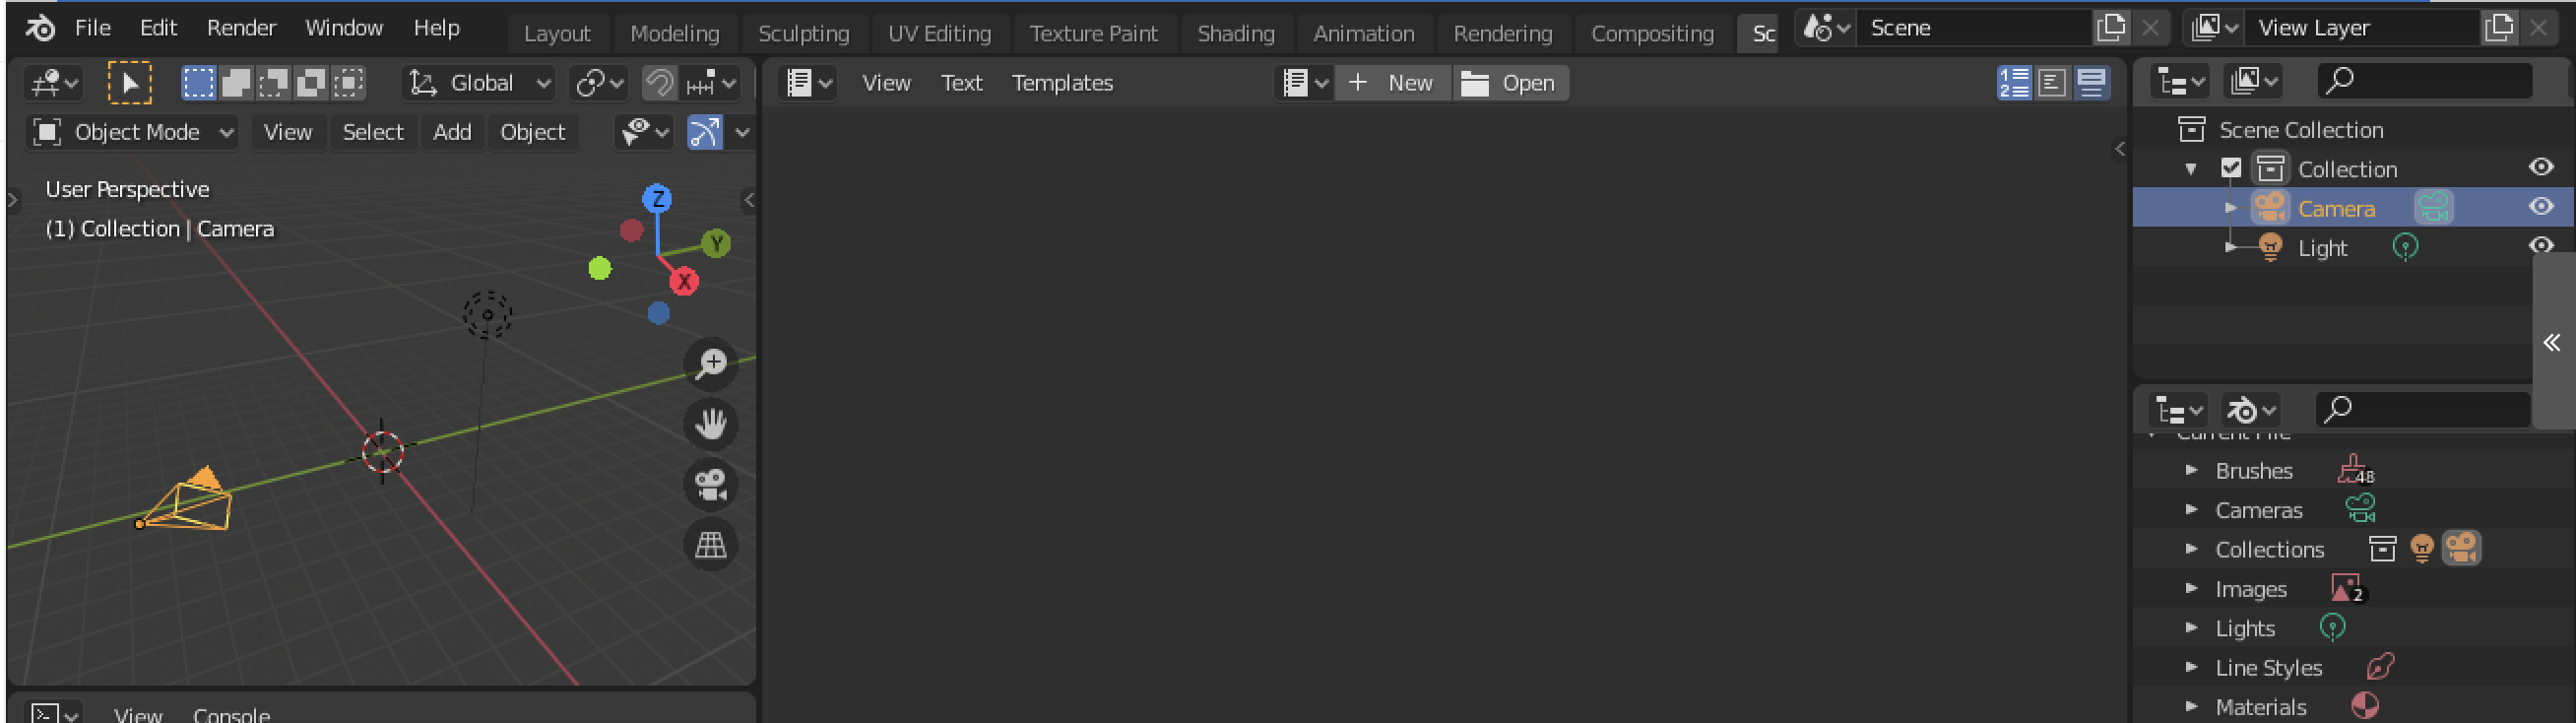This screenshot has height=723, width=2576.
Task: Toggle the camera view icon
Action: click(711, 485)
